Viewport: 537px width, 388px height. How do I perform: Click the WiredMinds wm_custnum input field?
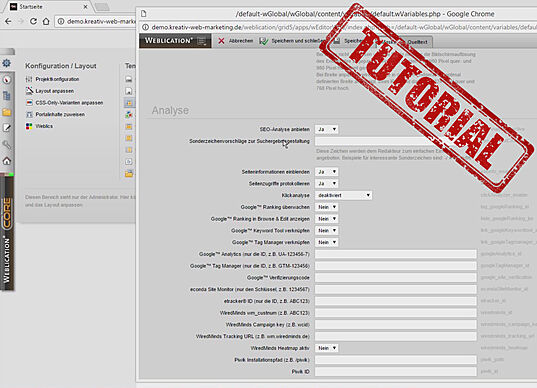(396, 313)
